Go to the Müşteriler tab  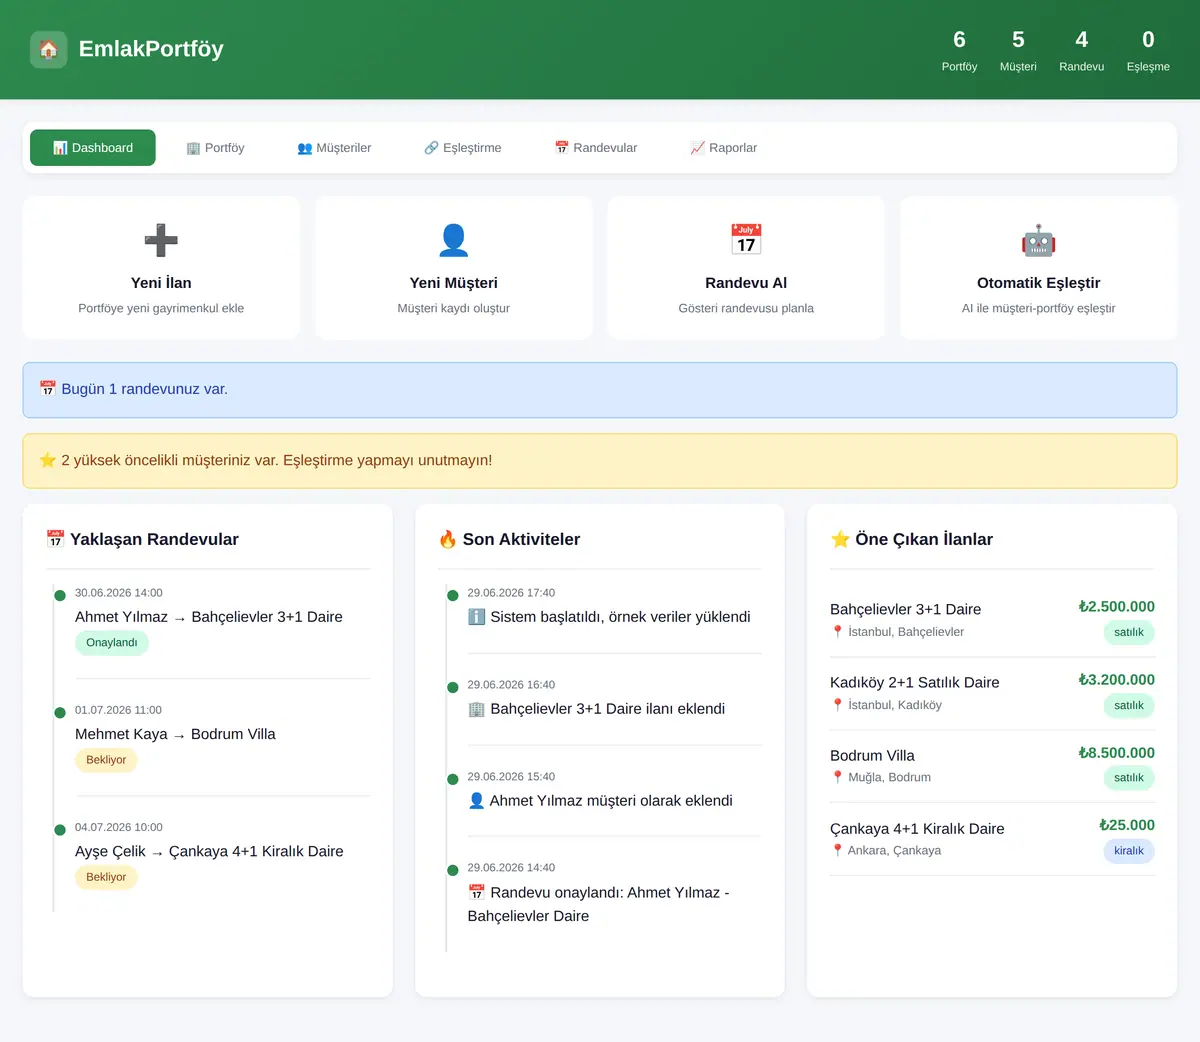pyautogui.click(x=334, y=148)
